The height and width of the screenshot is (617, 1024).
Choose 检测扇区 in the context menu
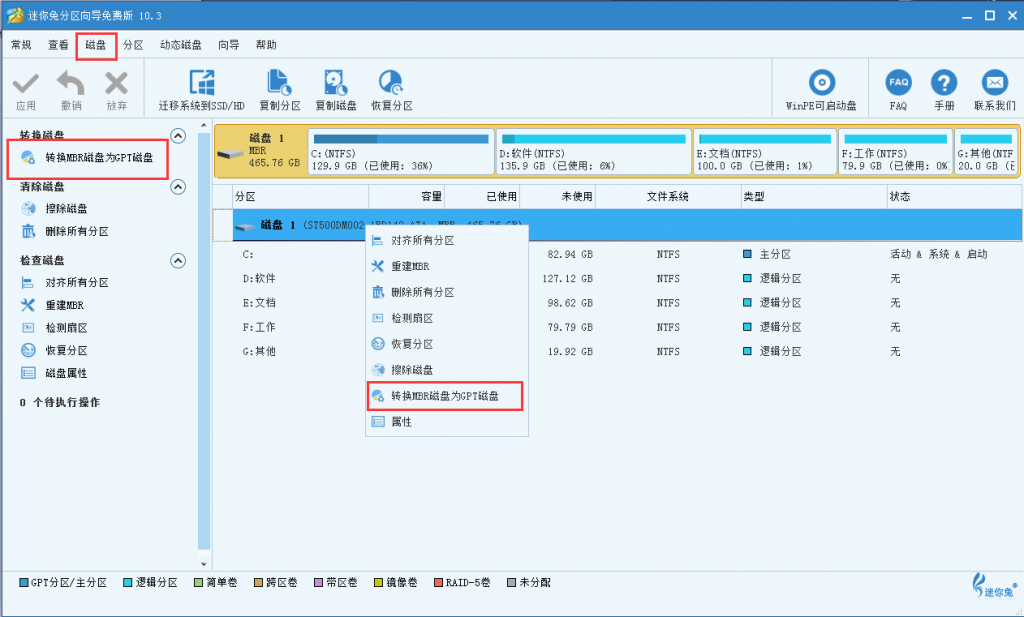tap(447, 318)
